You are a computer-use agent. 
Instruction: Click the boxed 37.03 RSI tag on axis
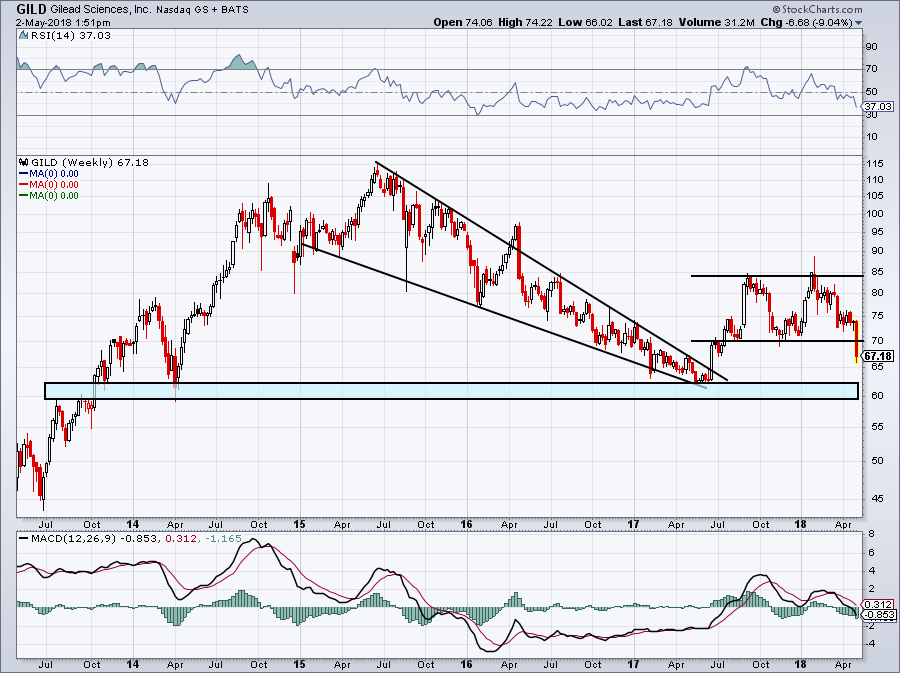[879, 106]
